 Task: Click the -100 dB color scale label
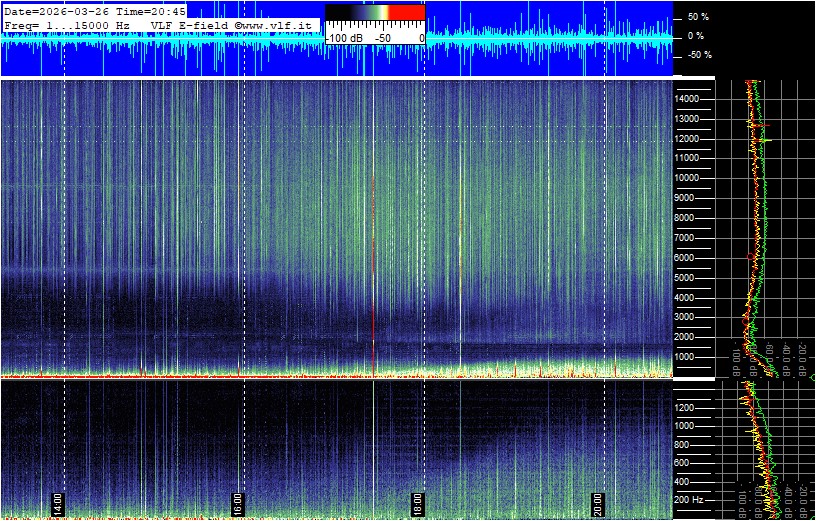tap(345, 39)
